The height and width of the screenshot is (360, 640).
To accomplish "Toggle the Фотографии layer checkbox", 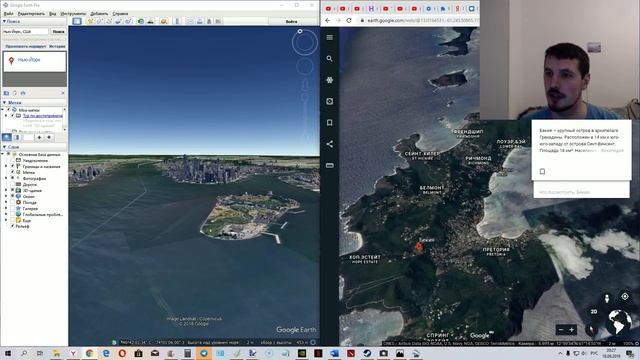I will [12, 178].
